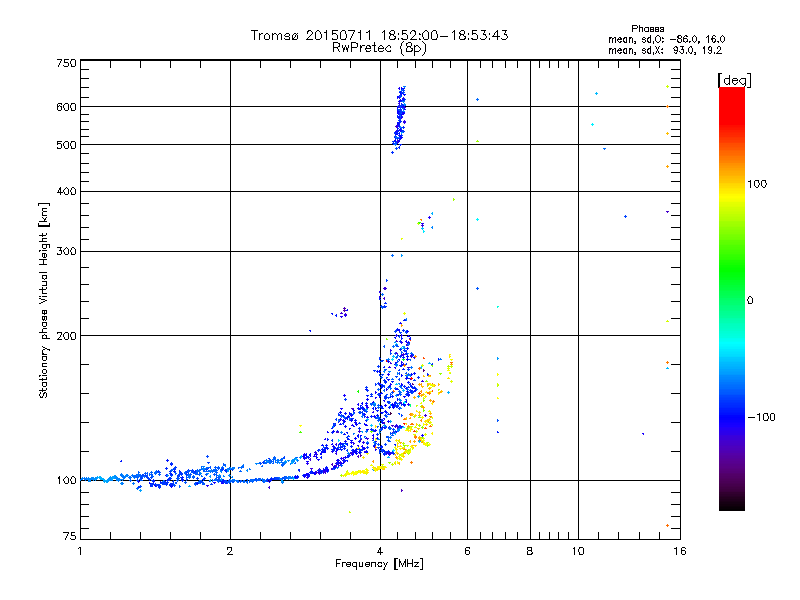
Task: Click the blue echo cluster above 500 km
Action: click(399, 120)
